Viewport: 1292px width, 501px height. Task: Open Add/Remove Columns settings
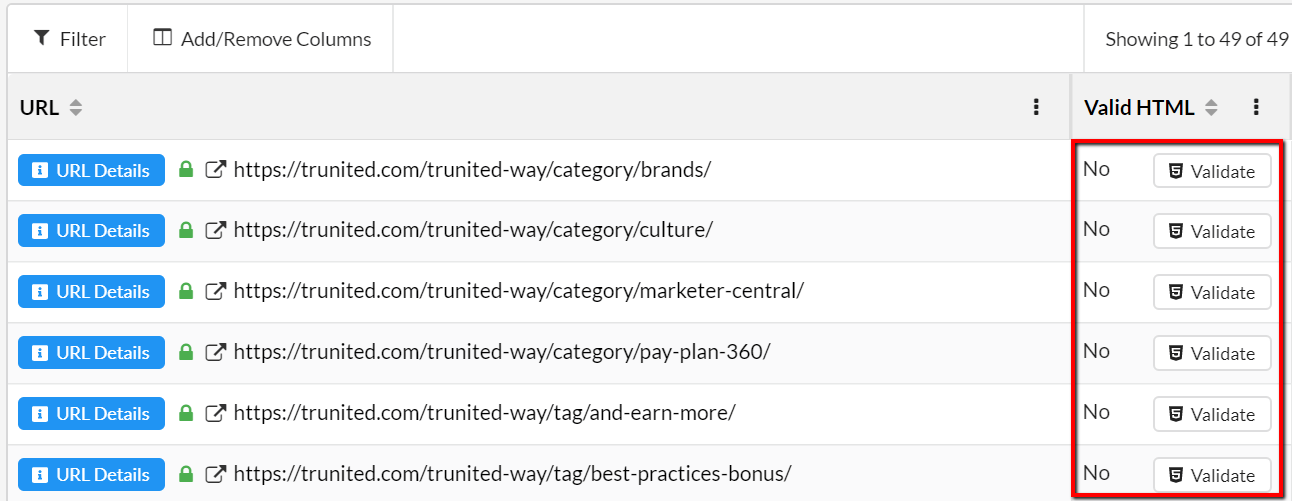(261, 39)
